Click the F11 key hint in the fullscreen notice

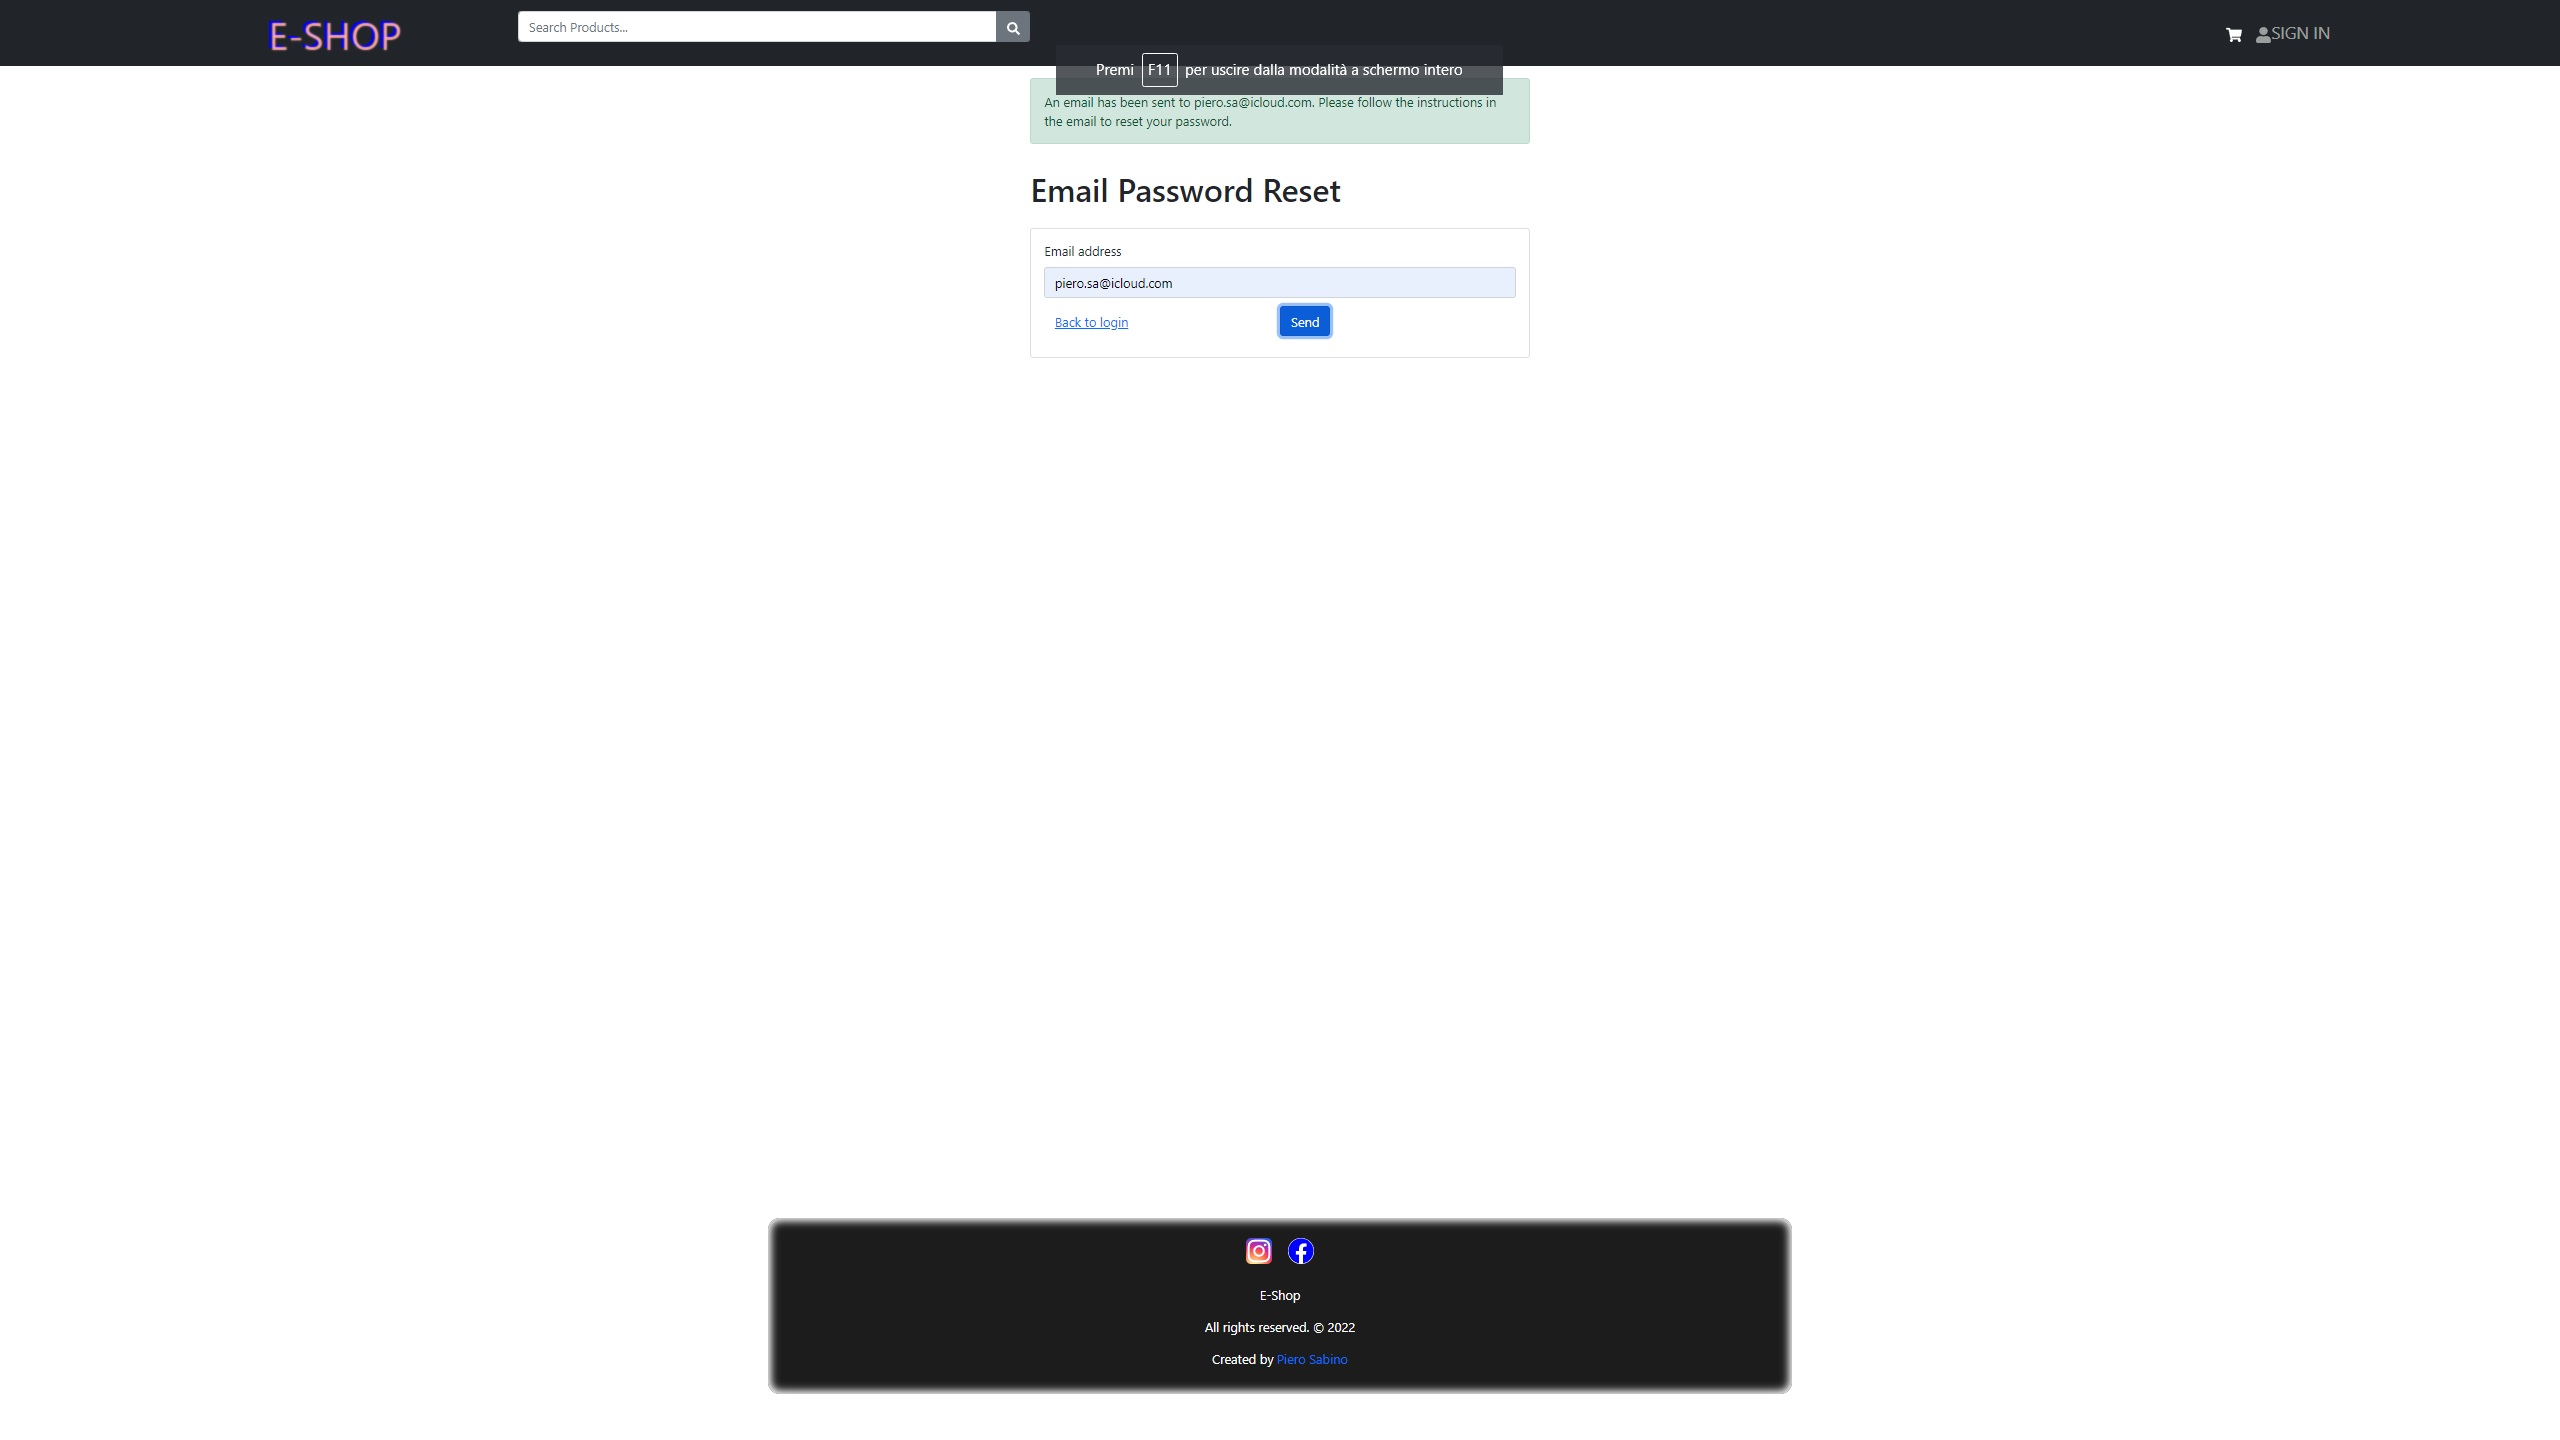pyautogui.click(x=1159, y=70)
